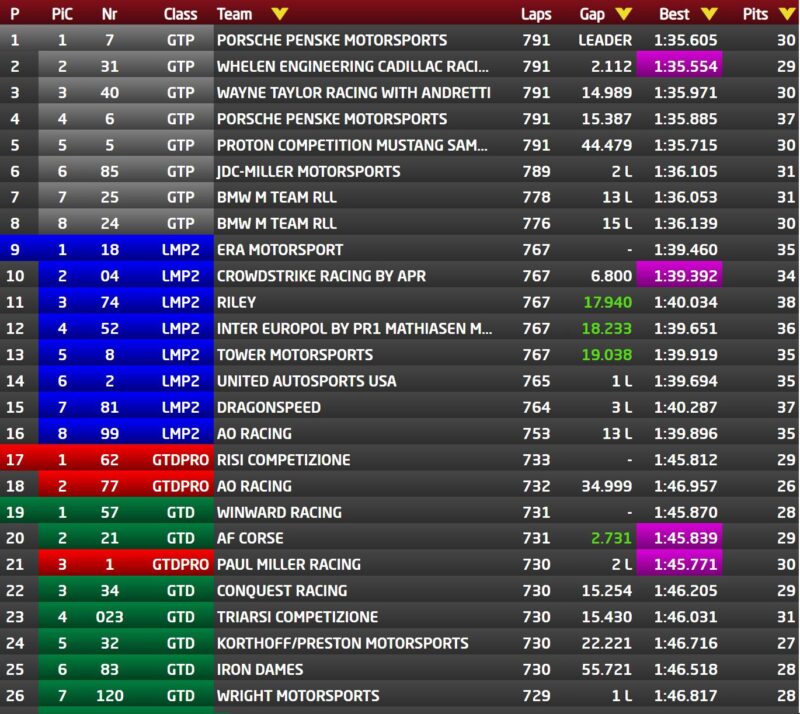Select Crowdstrike Racing by APR
Image resolution: width=800 pixels, height=714 pixels.
click(321, 276)
